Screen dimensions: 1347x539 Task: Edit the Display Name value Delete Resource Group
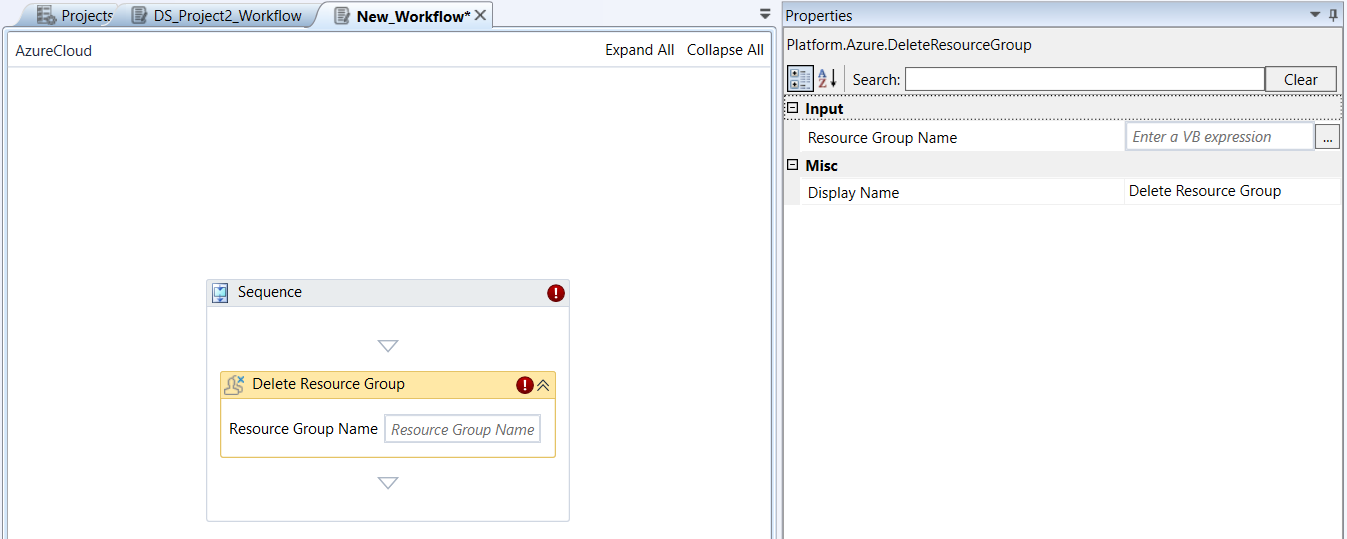1232,191
